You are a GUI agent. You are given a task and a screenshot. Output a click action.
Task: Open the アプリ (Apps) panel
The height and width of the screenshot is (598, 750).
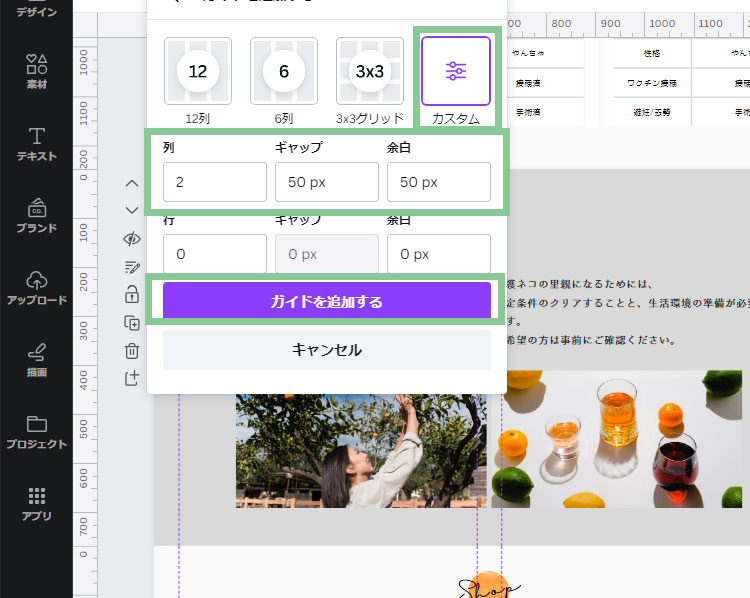(36, 504)
